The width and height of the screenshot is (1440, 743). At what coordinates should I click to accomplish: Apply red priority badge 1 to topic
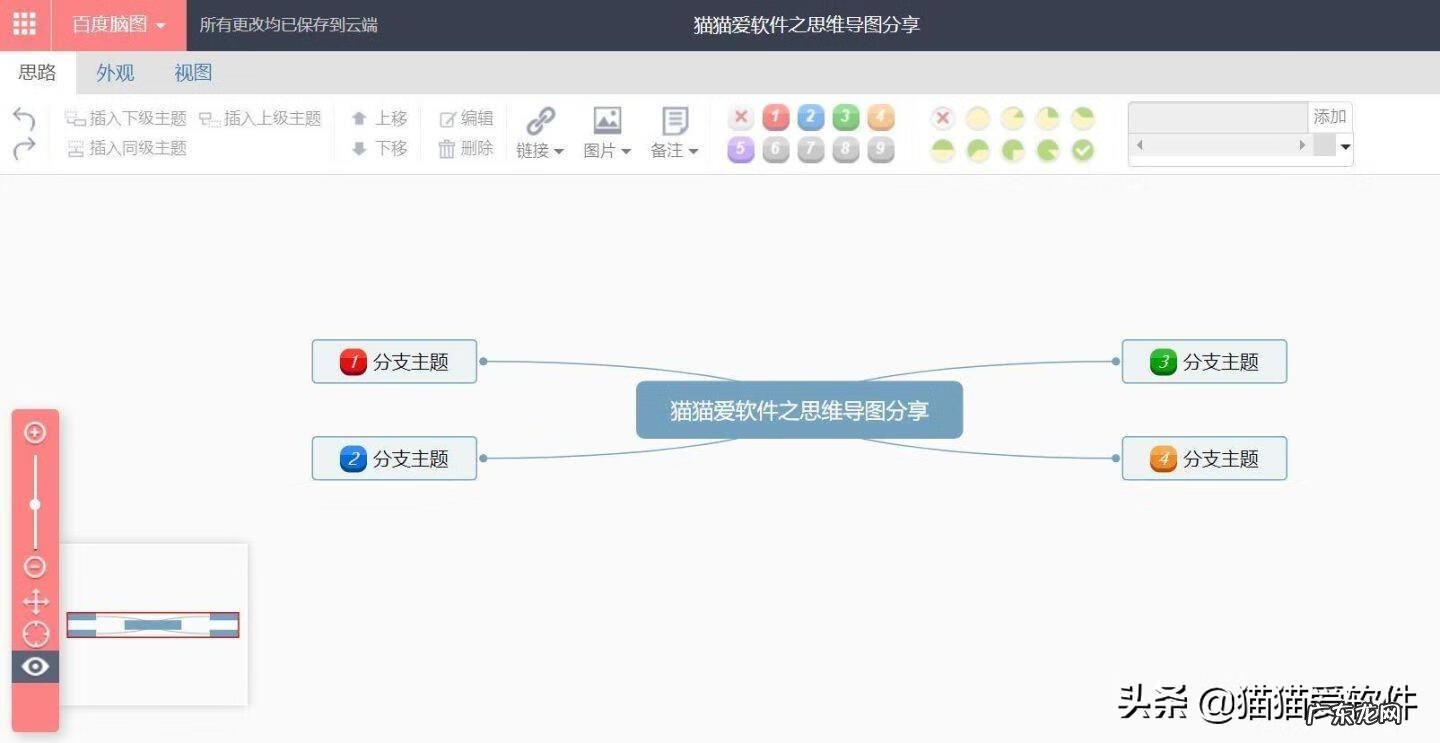775,117
